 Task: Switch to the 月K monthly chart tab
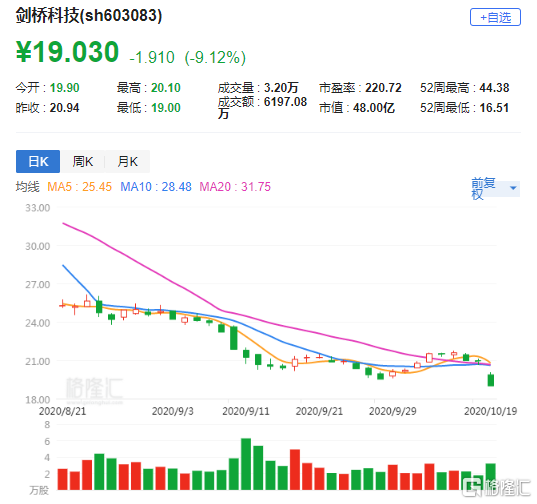127,161
